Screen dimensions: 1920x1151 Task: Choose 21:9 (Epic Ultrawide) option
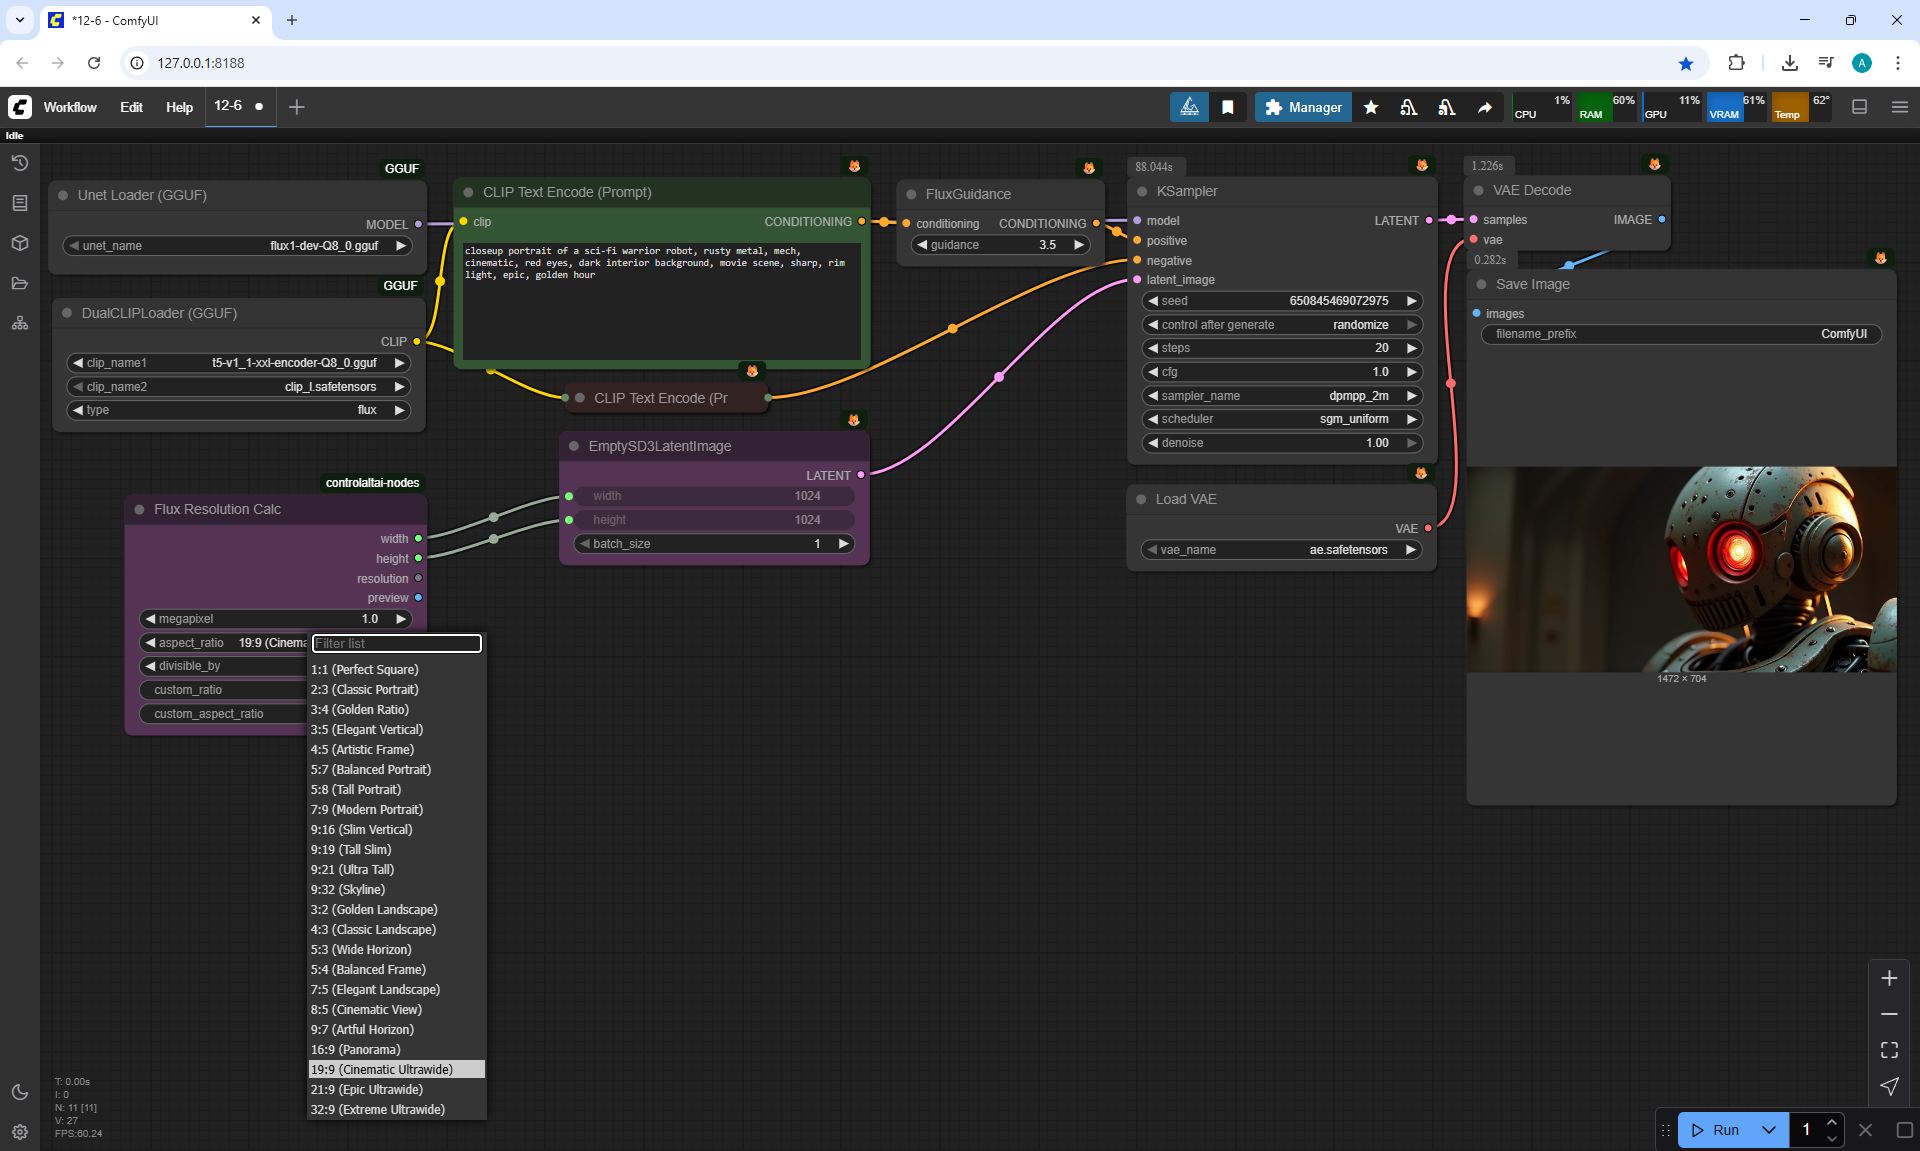click(x=366, y=1089)
